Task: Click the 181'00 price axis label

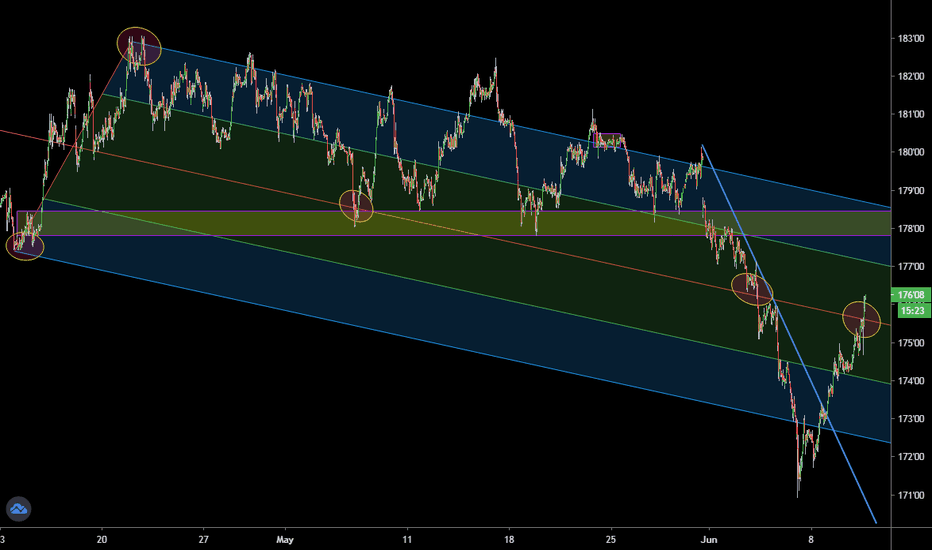Action: [x=911, y=114]
